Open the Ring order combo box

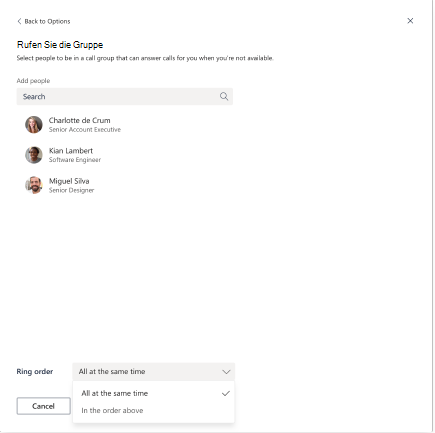pyautogui.click(x=154, y=372)
